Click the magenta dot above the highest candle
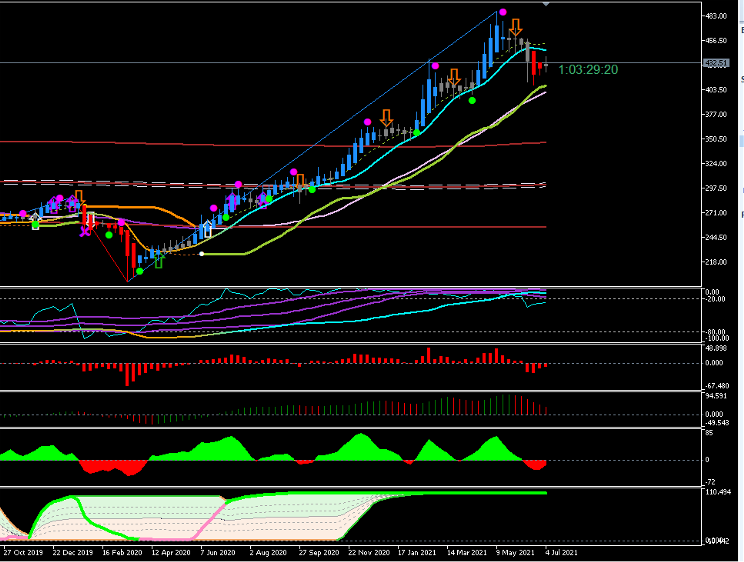Image resolution: width=744 pixels, height=562 pixels. 503,12
